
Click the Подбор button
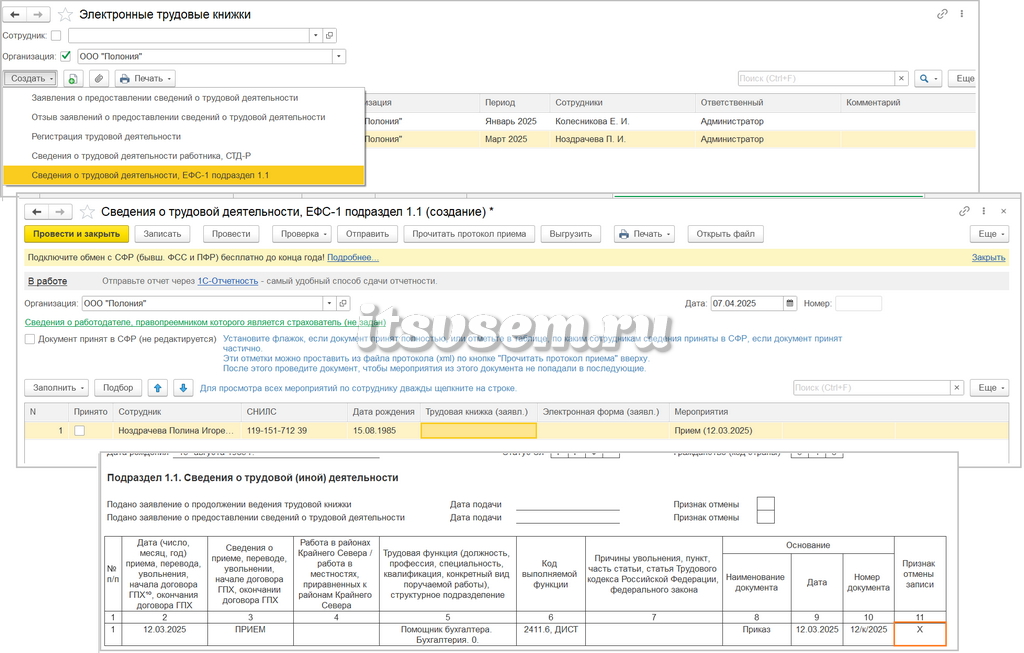[x=118, y=388]
